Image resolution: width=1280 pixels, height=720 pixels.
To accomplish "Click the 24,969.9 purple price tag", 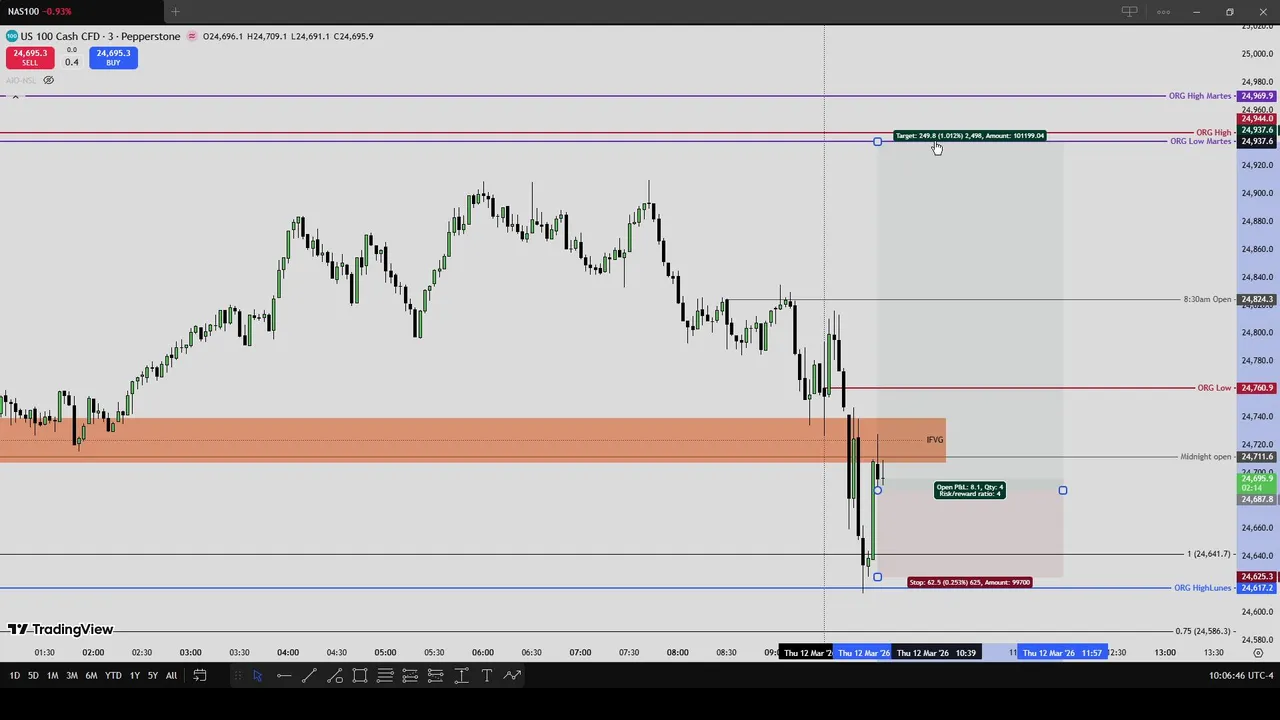I will (1257, 96).
